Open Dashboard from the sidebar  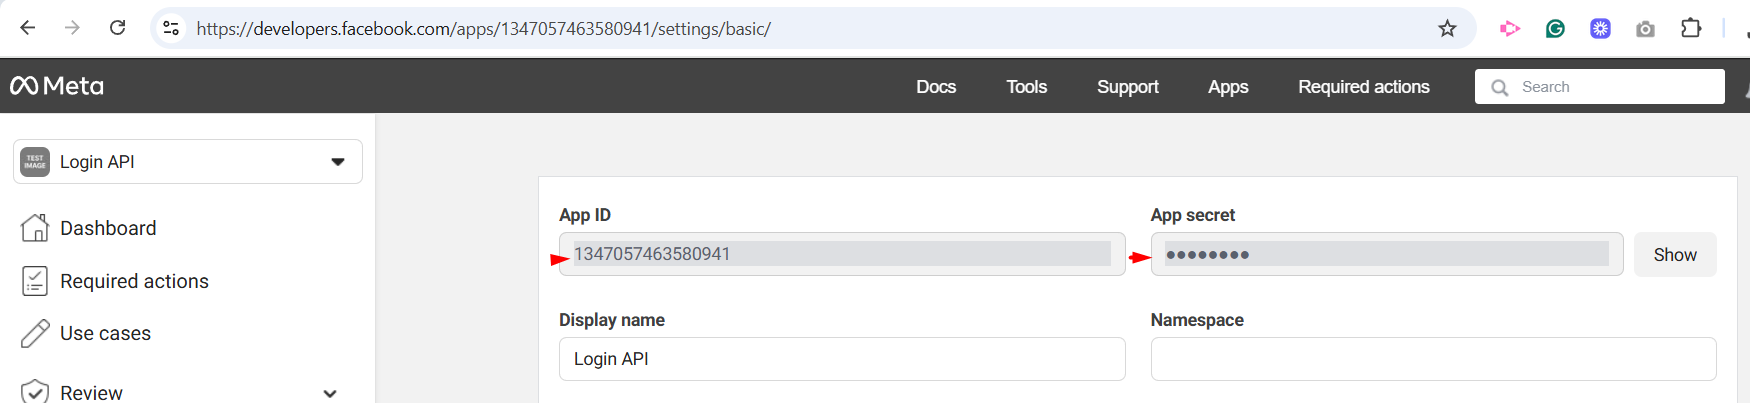108,228
